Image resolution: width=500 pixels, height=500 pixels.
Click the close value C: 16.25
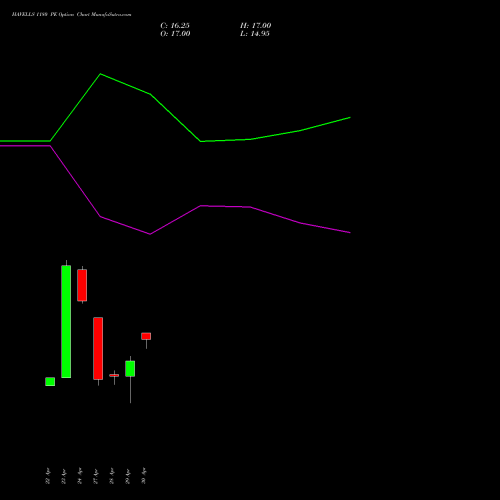[175, 26]
